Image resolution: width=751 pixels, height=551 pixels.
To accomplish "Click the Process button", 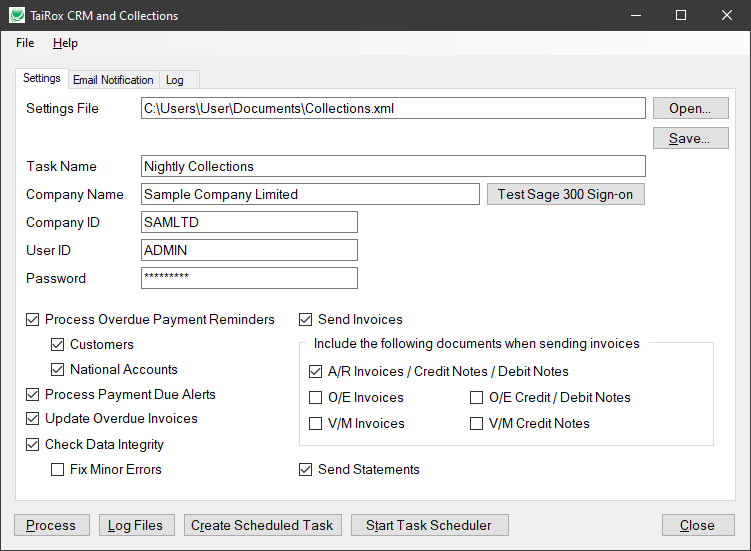I will [51, 525].
